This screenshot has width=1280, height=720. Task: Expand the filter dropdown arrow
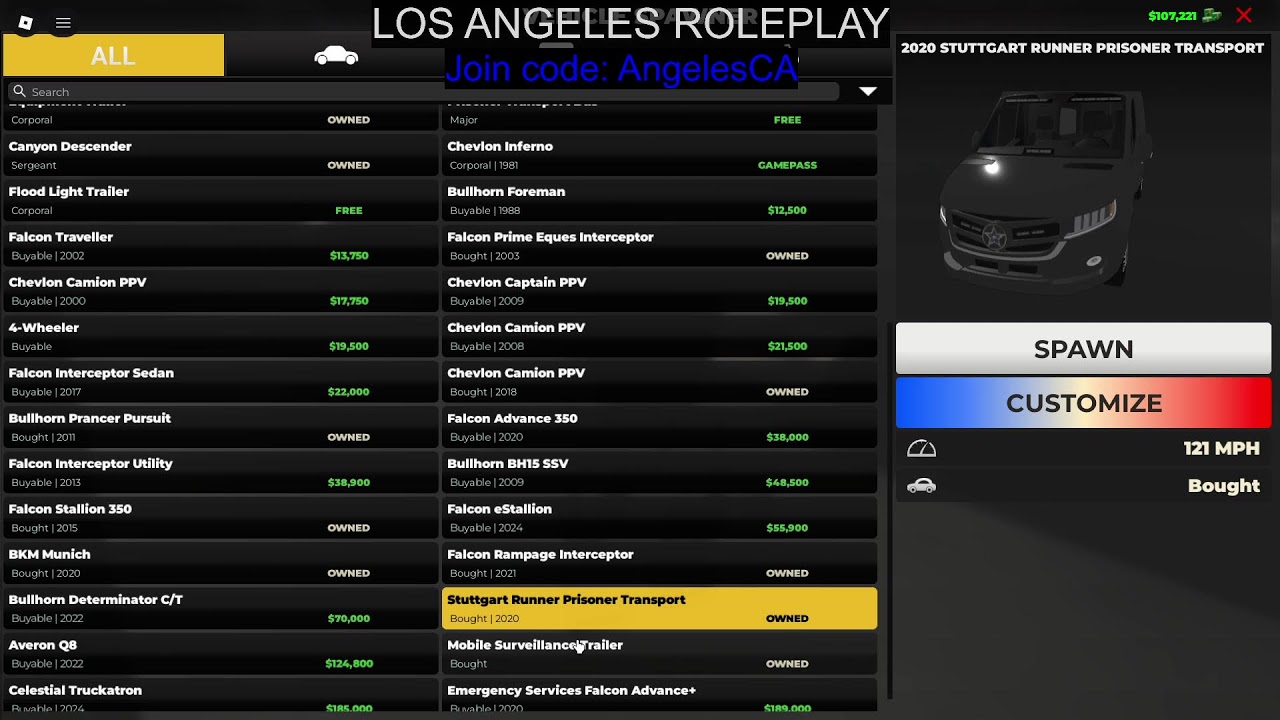[x=868, y=91]
